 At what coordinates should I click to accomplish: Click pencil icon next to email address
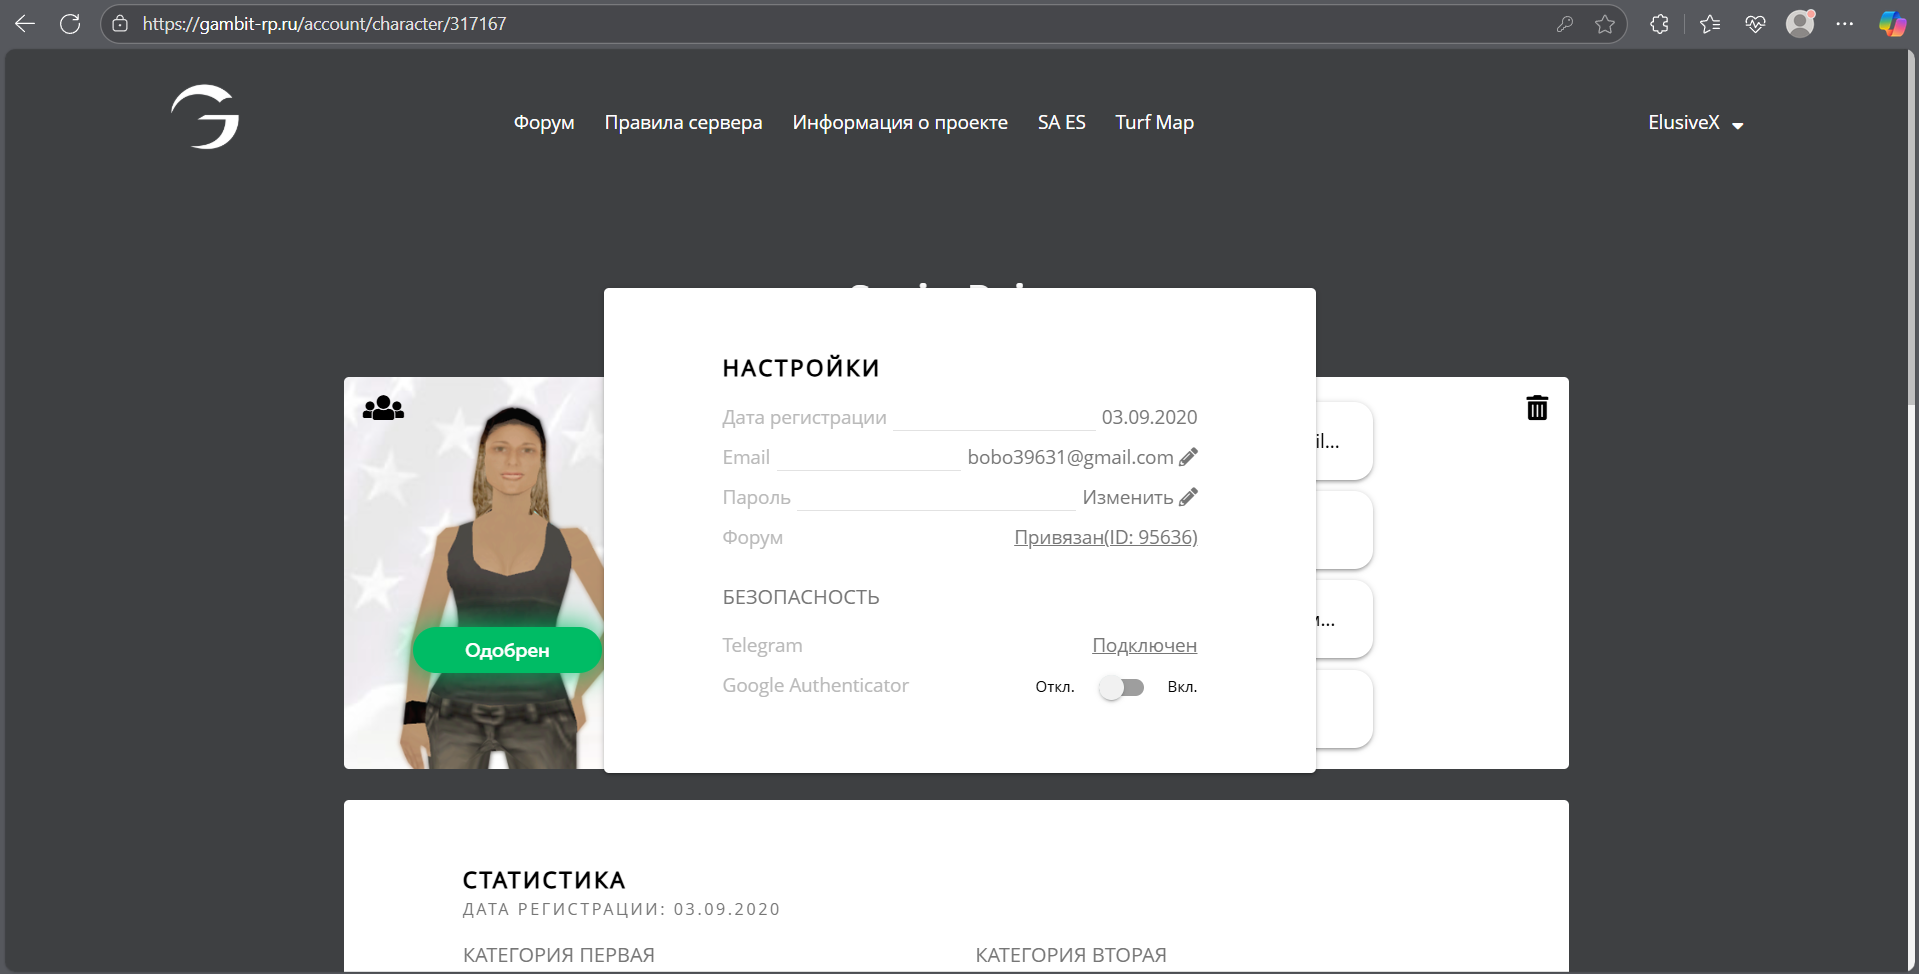[1188, 457]
